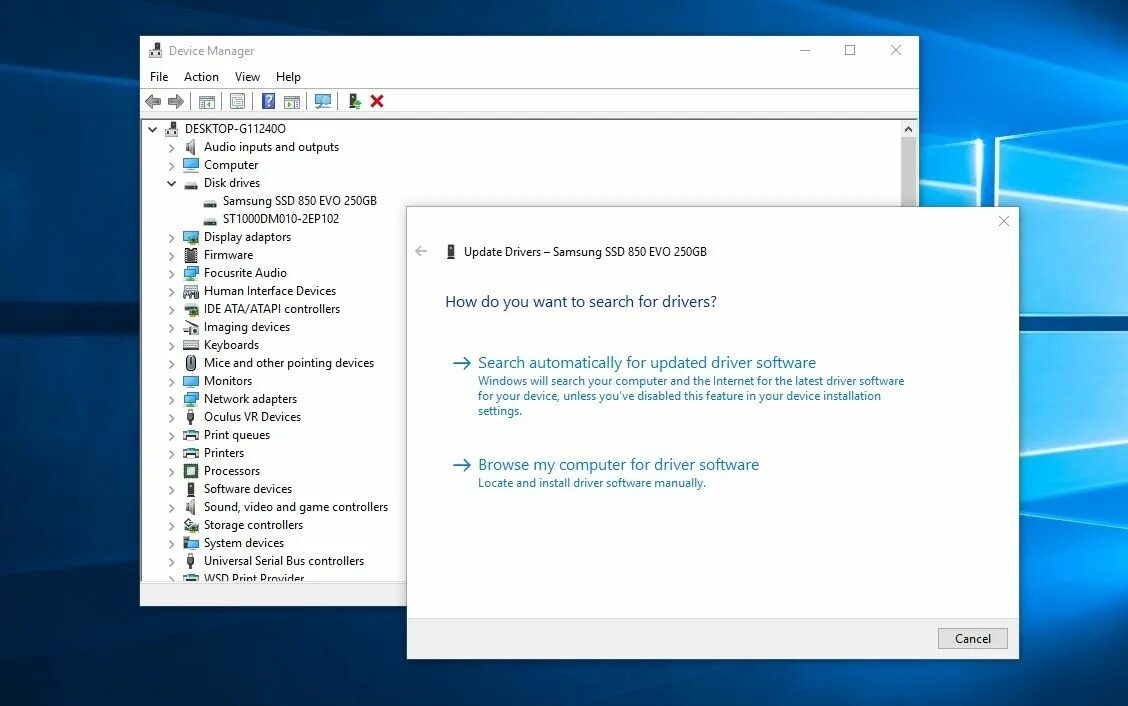
Task: Click the Oculus VR Devices icon
Action: [191, 417]
